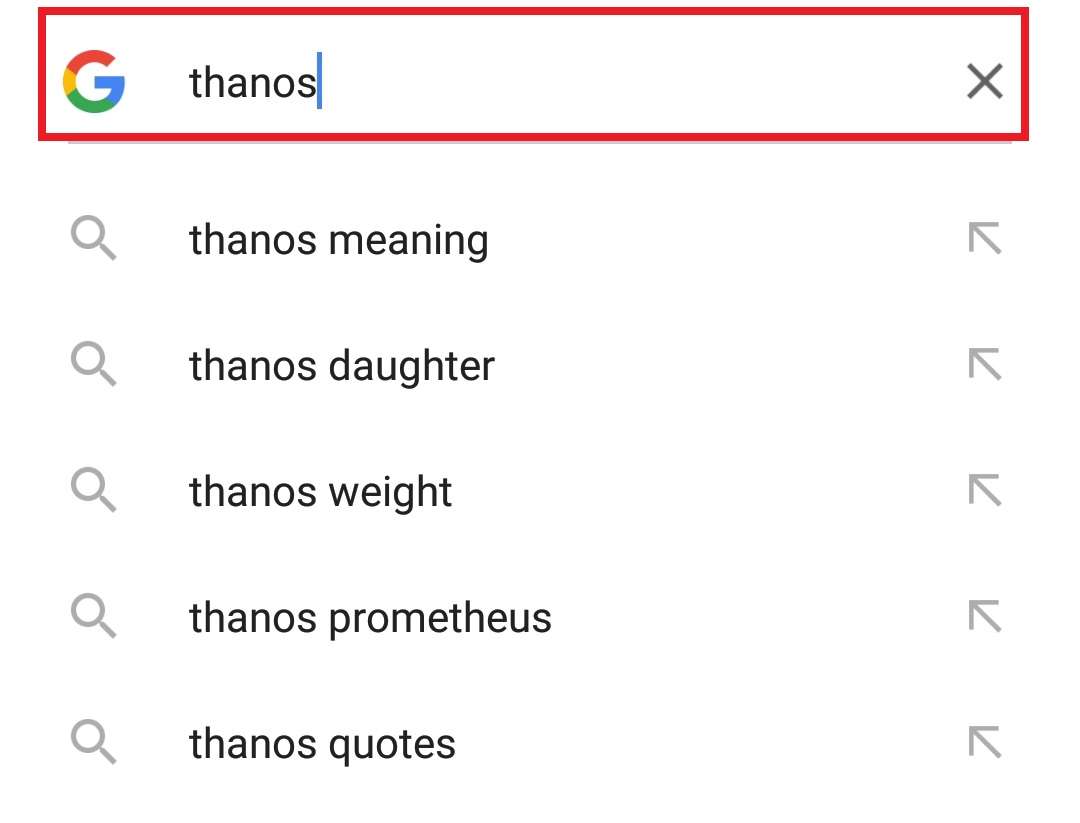Open the "thanos prometheus" suggestion
The image size is (1080, 823).
(370, 618)
